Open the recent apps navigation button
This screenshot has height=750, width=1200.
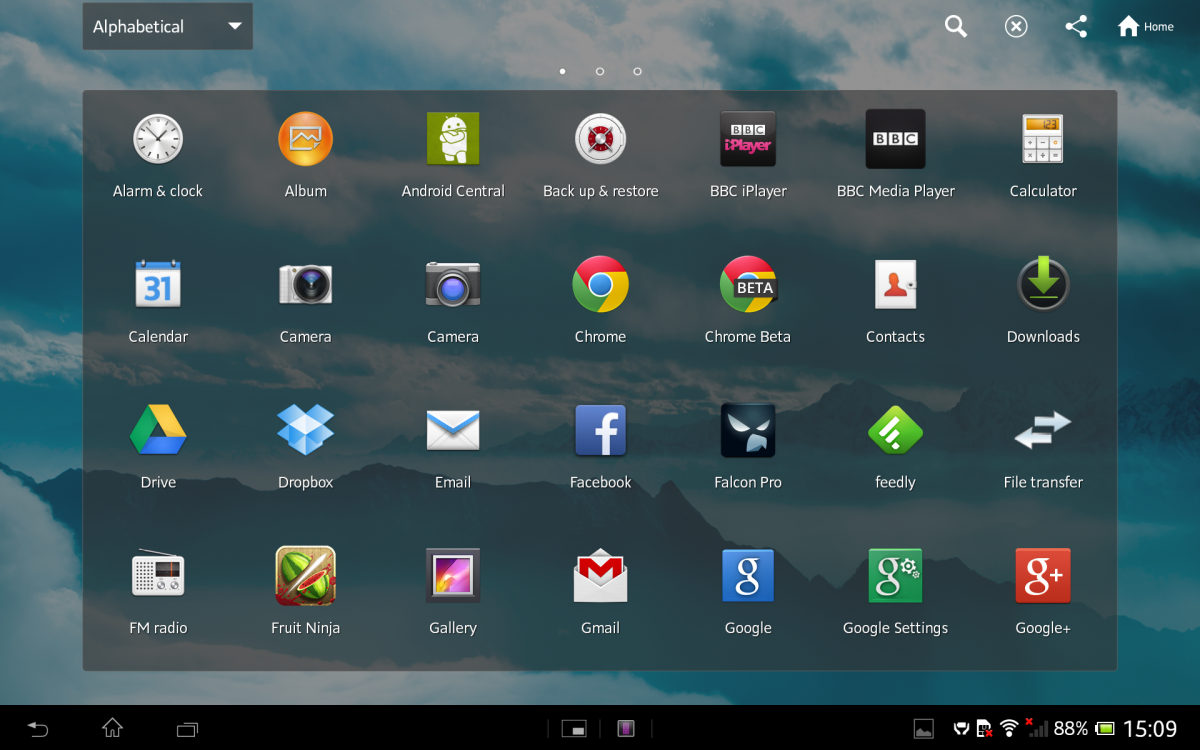pos(187,728)
